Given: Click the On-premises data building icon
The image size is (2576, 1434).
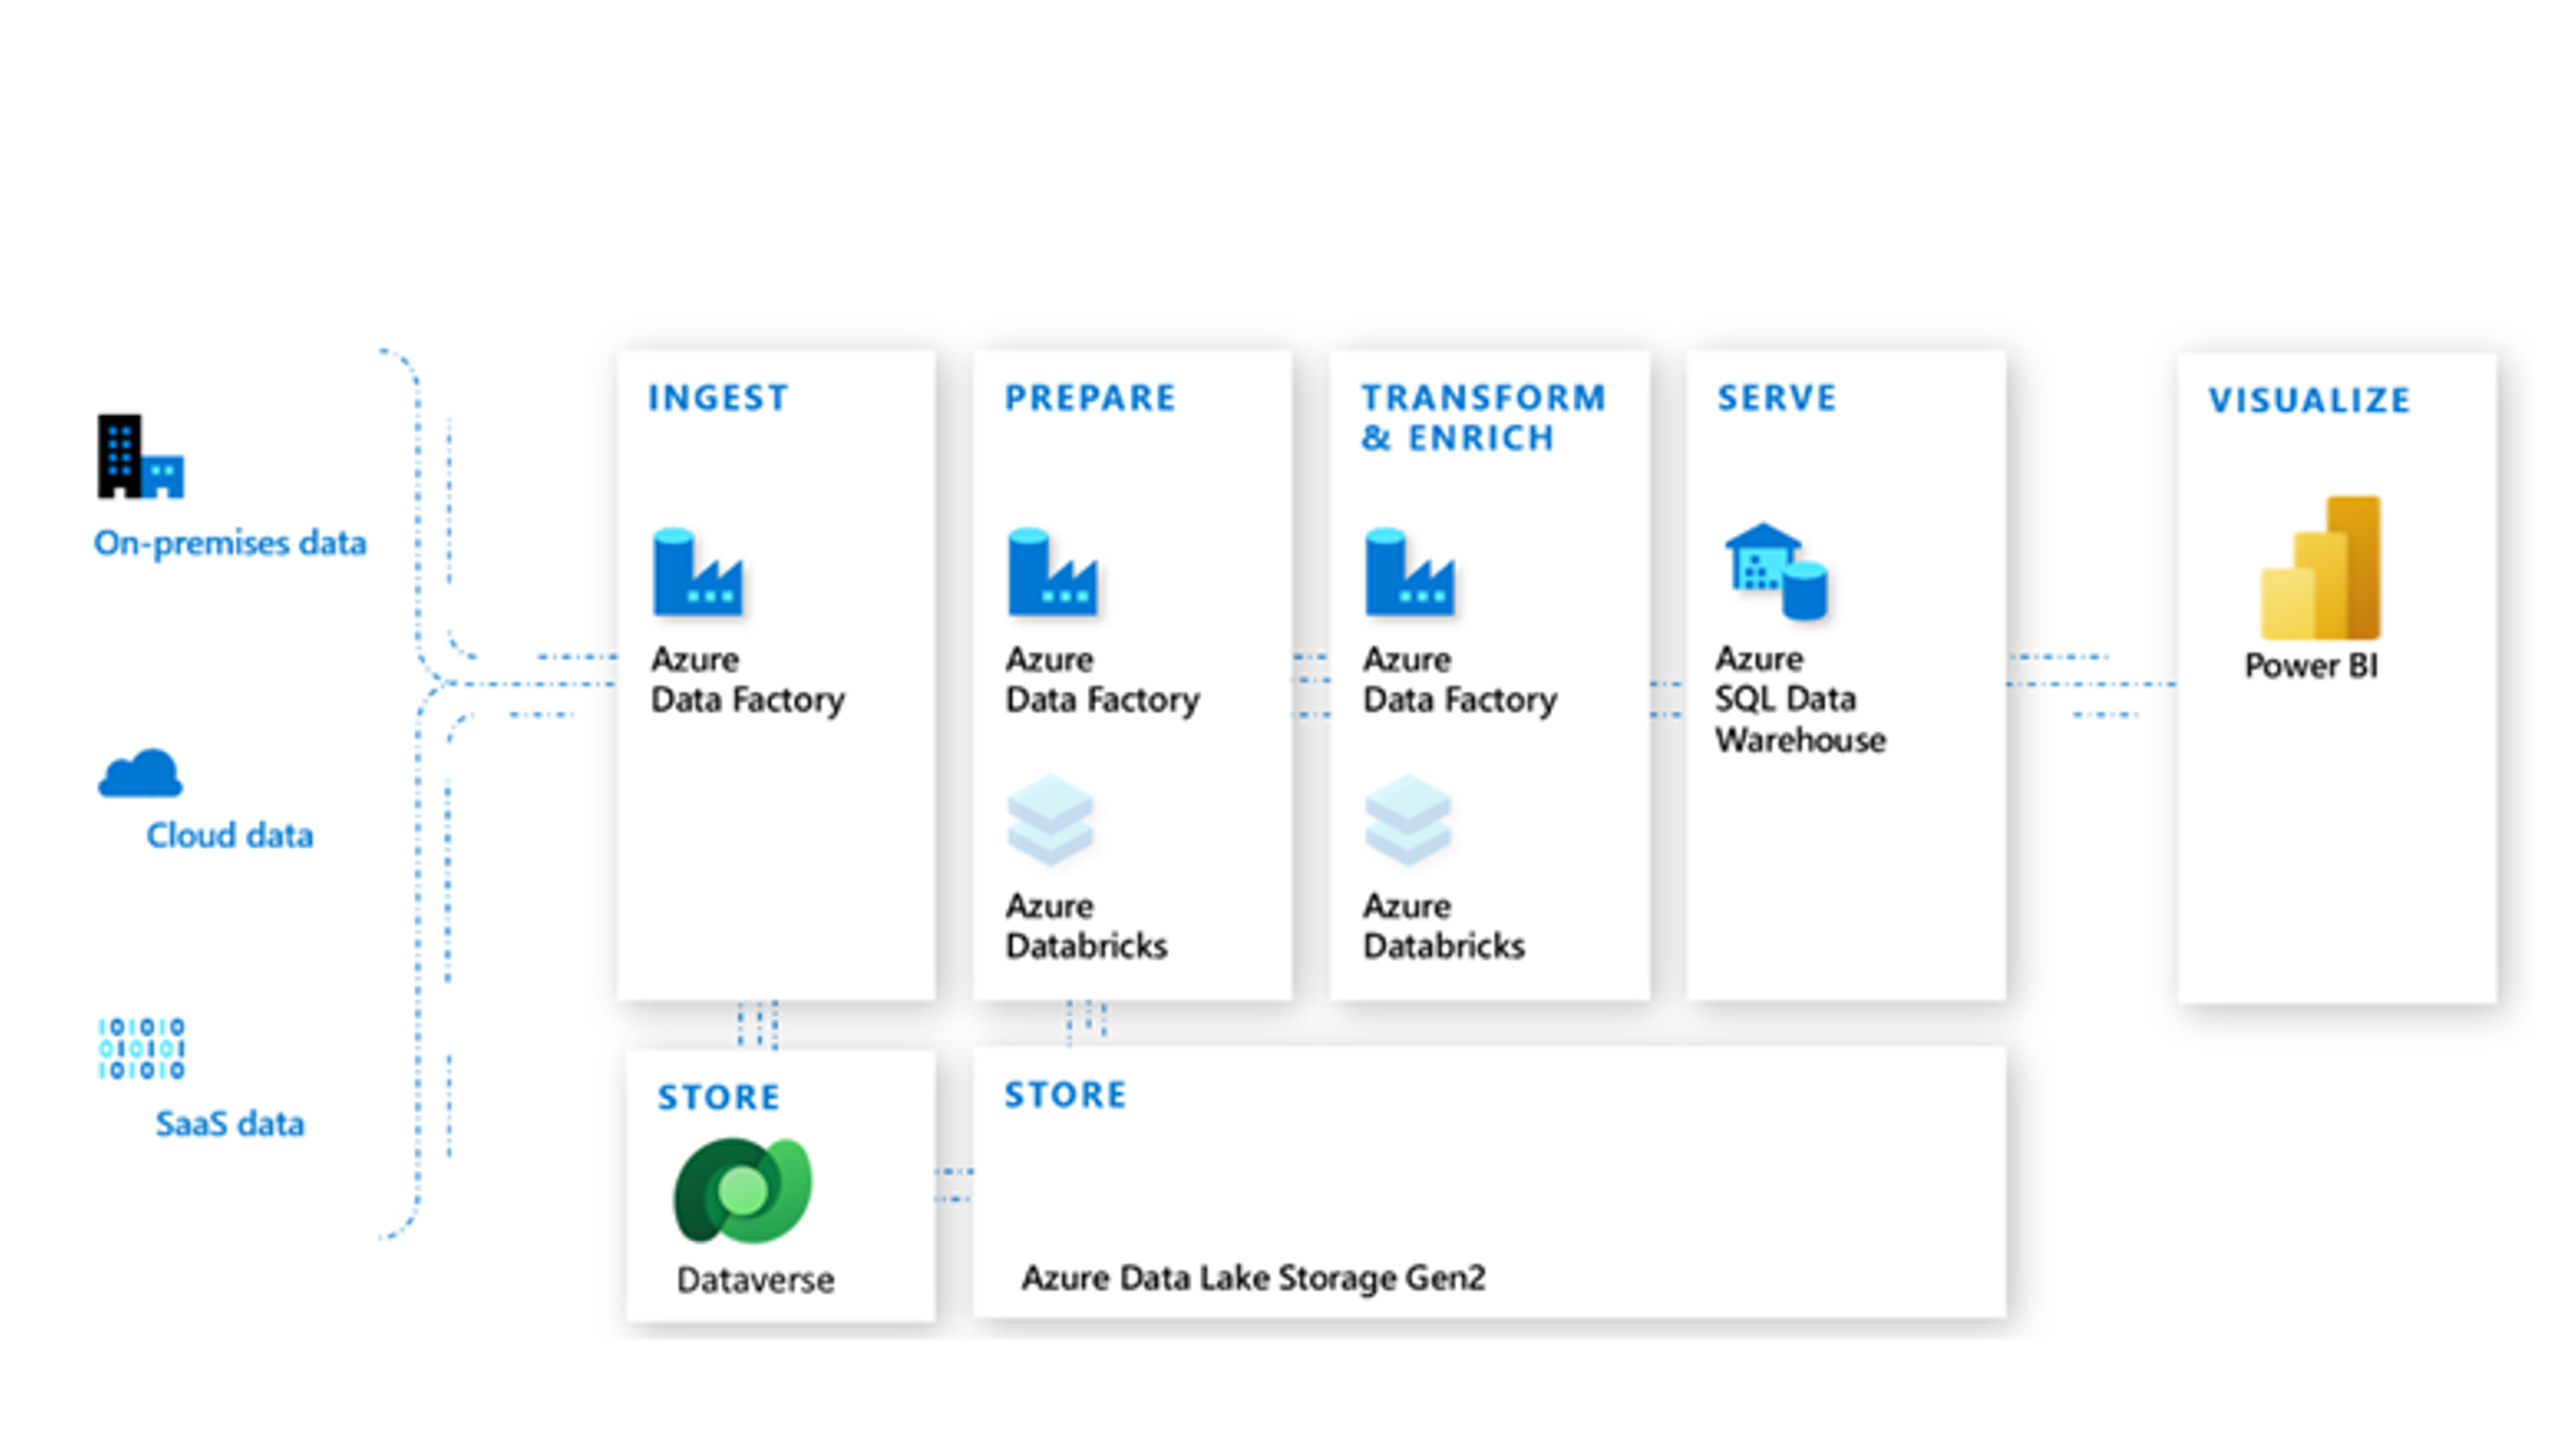Looking at the screenshot, I should click(x=141, y=456).
